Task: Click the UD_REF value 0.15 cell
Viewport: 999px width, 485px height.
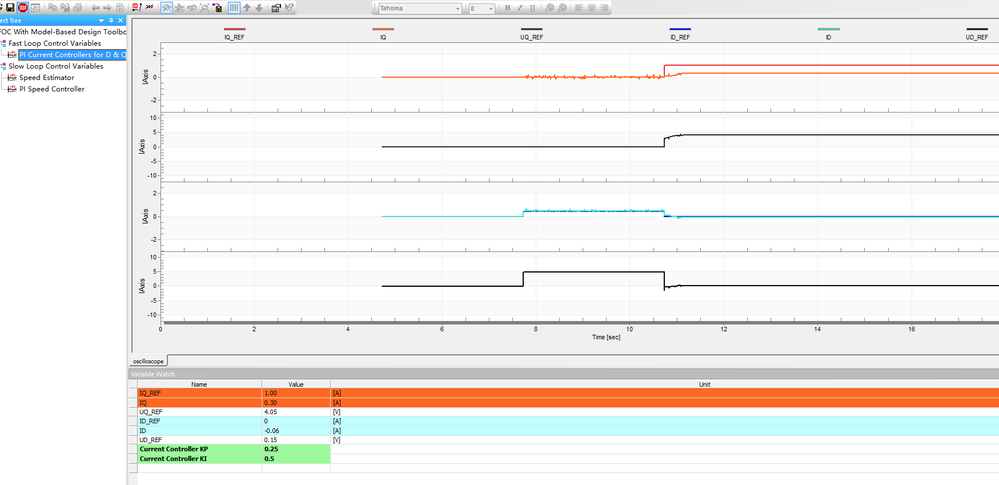Action: coord(296,440)
